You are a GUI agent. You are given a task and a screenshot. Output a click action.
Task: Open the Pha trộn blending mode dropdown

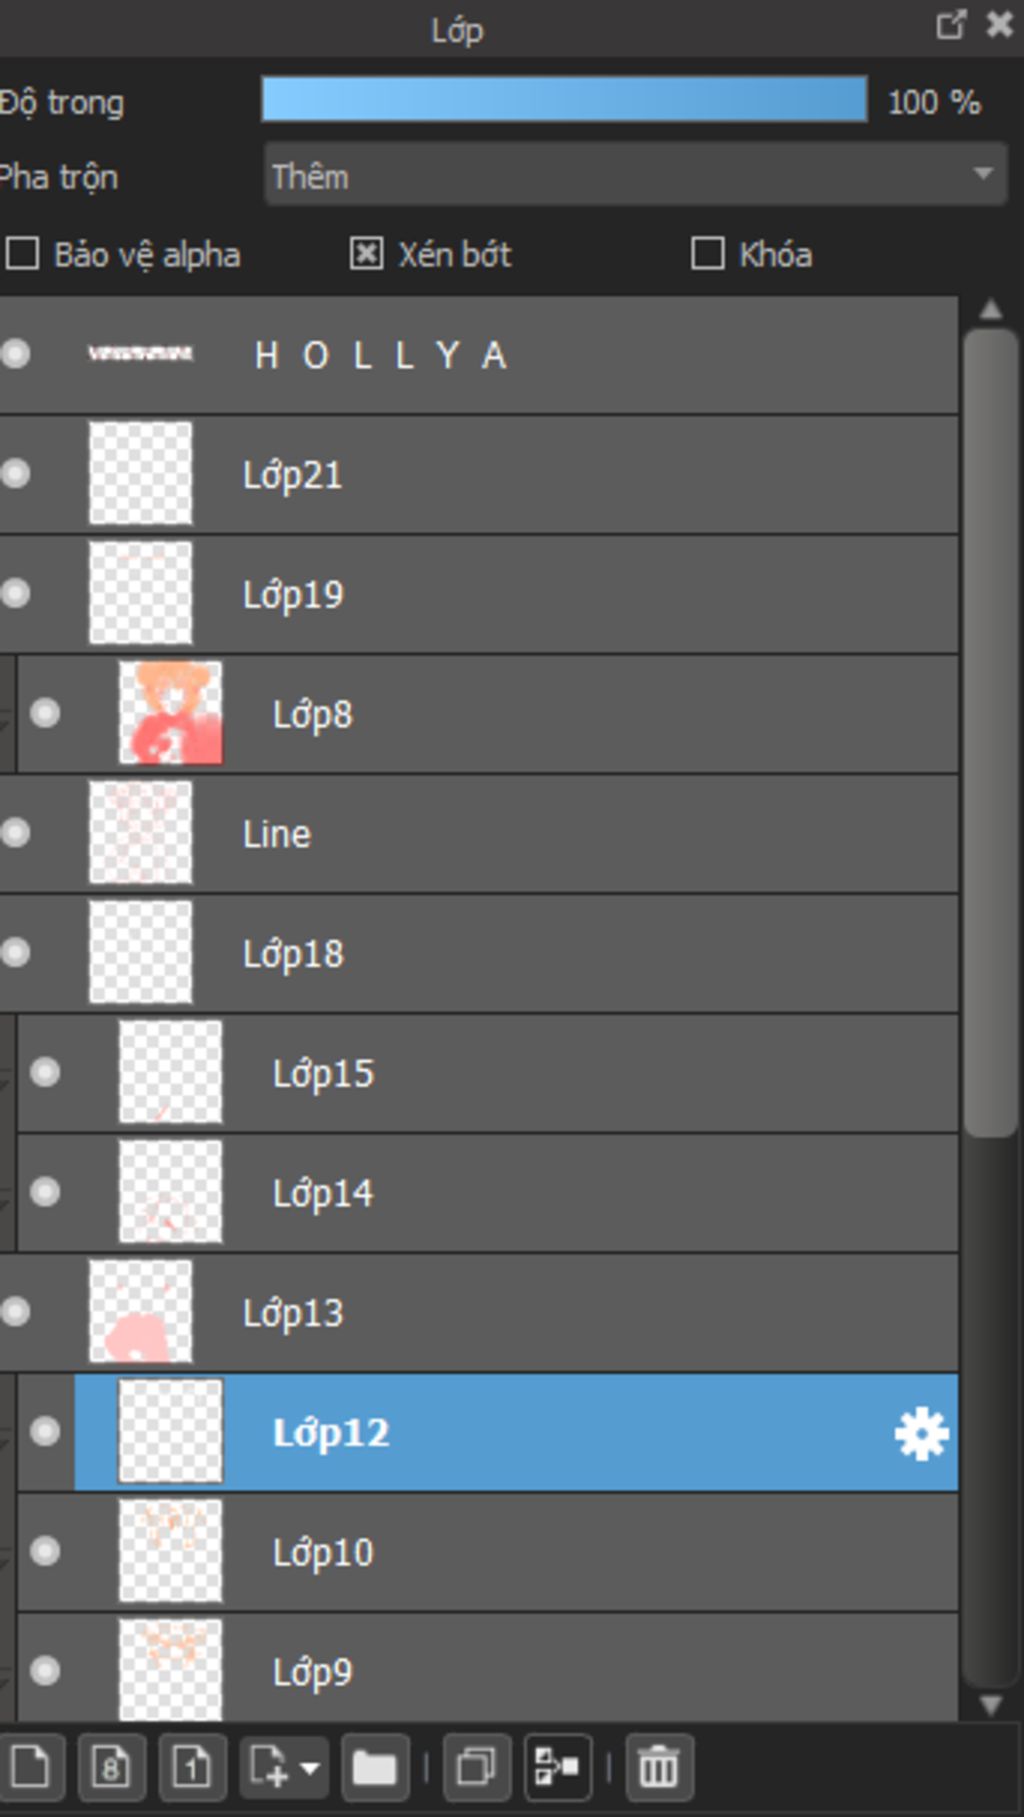point(635,176)
